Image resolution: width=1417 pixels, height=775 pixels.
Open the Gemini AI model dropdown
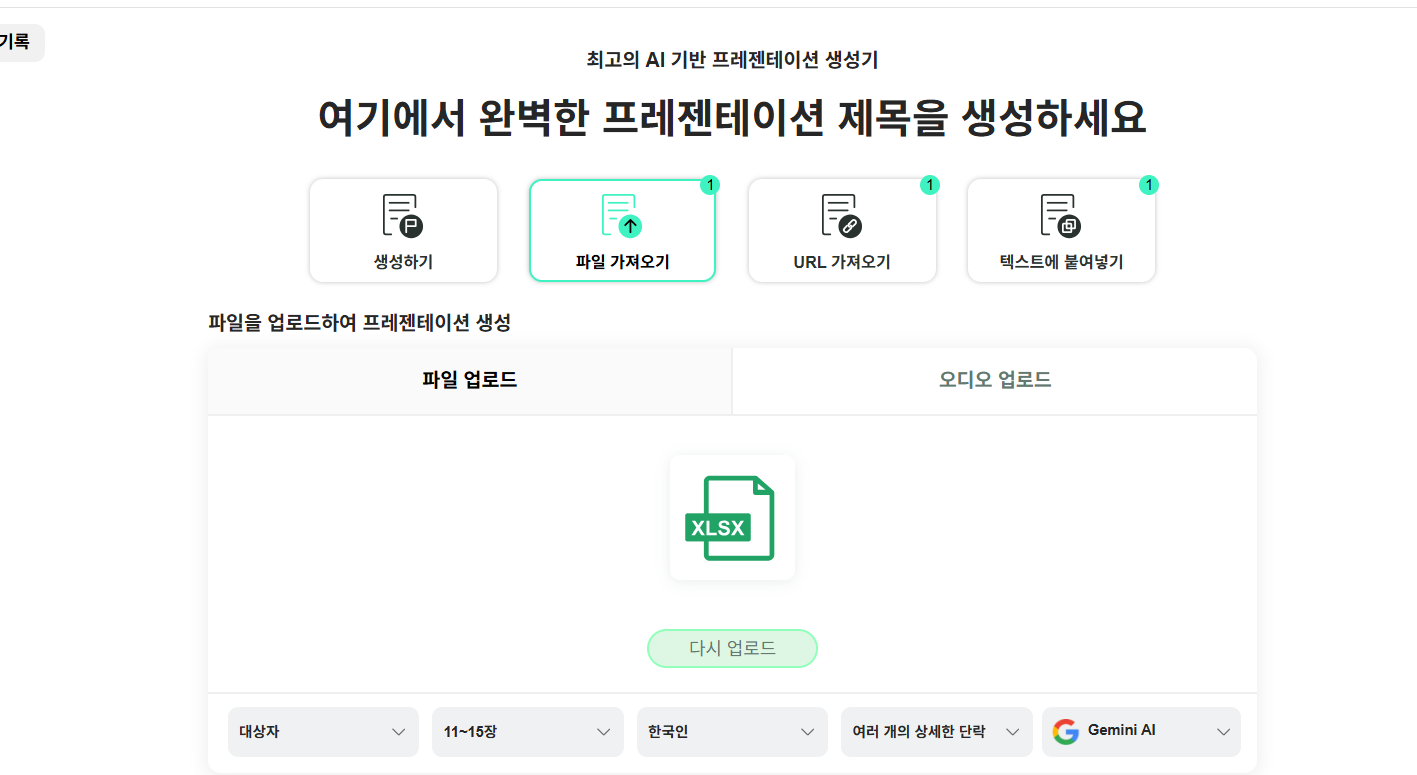point(1141,732)
